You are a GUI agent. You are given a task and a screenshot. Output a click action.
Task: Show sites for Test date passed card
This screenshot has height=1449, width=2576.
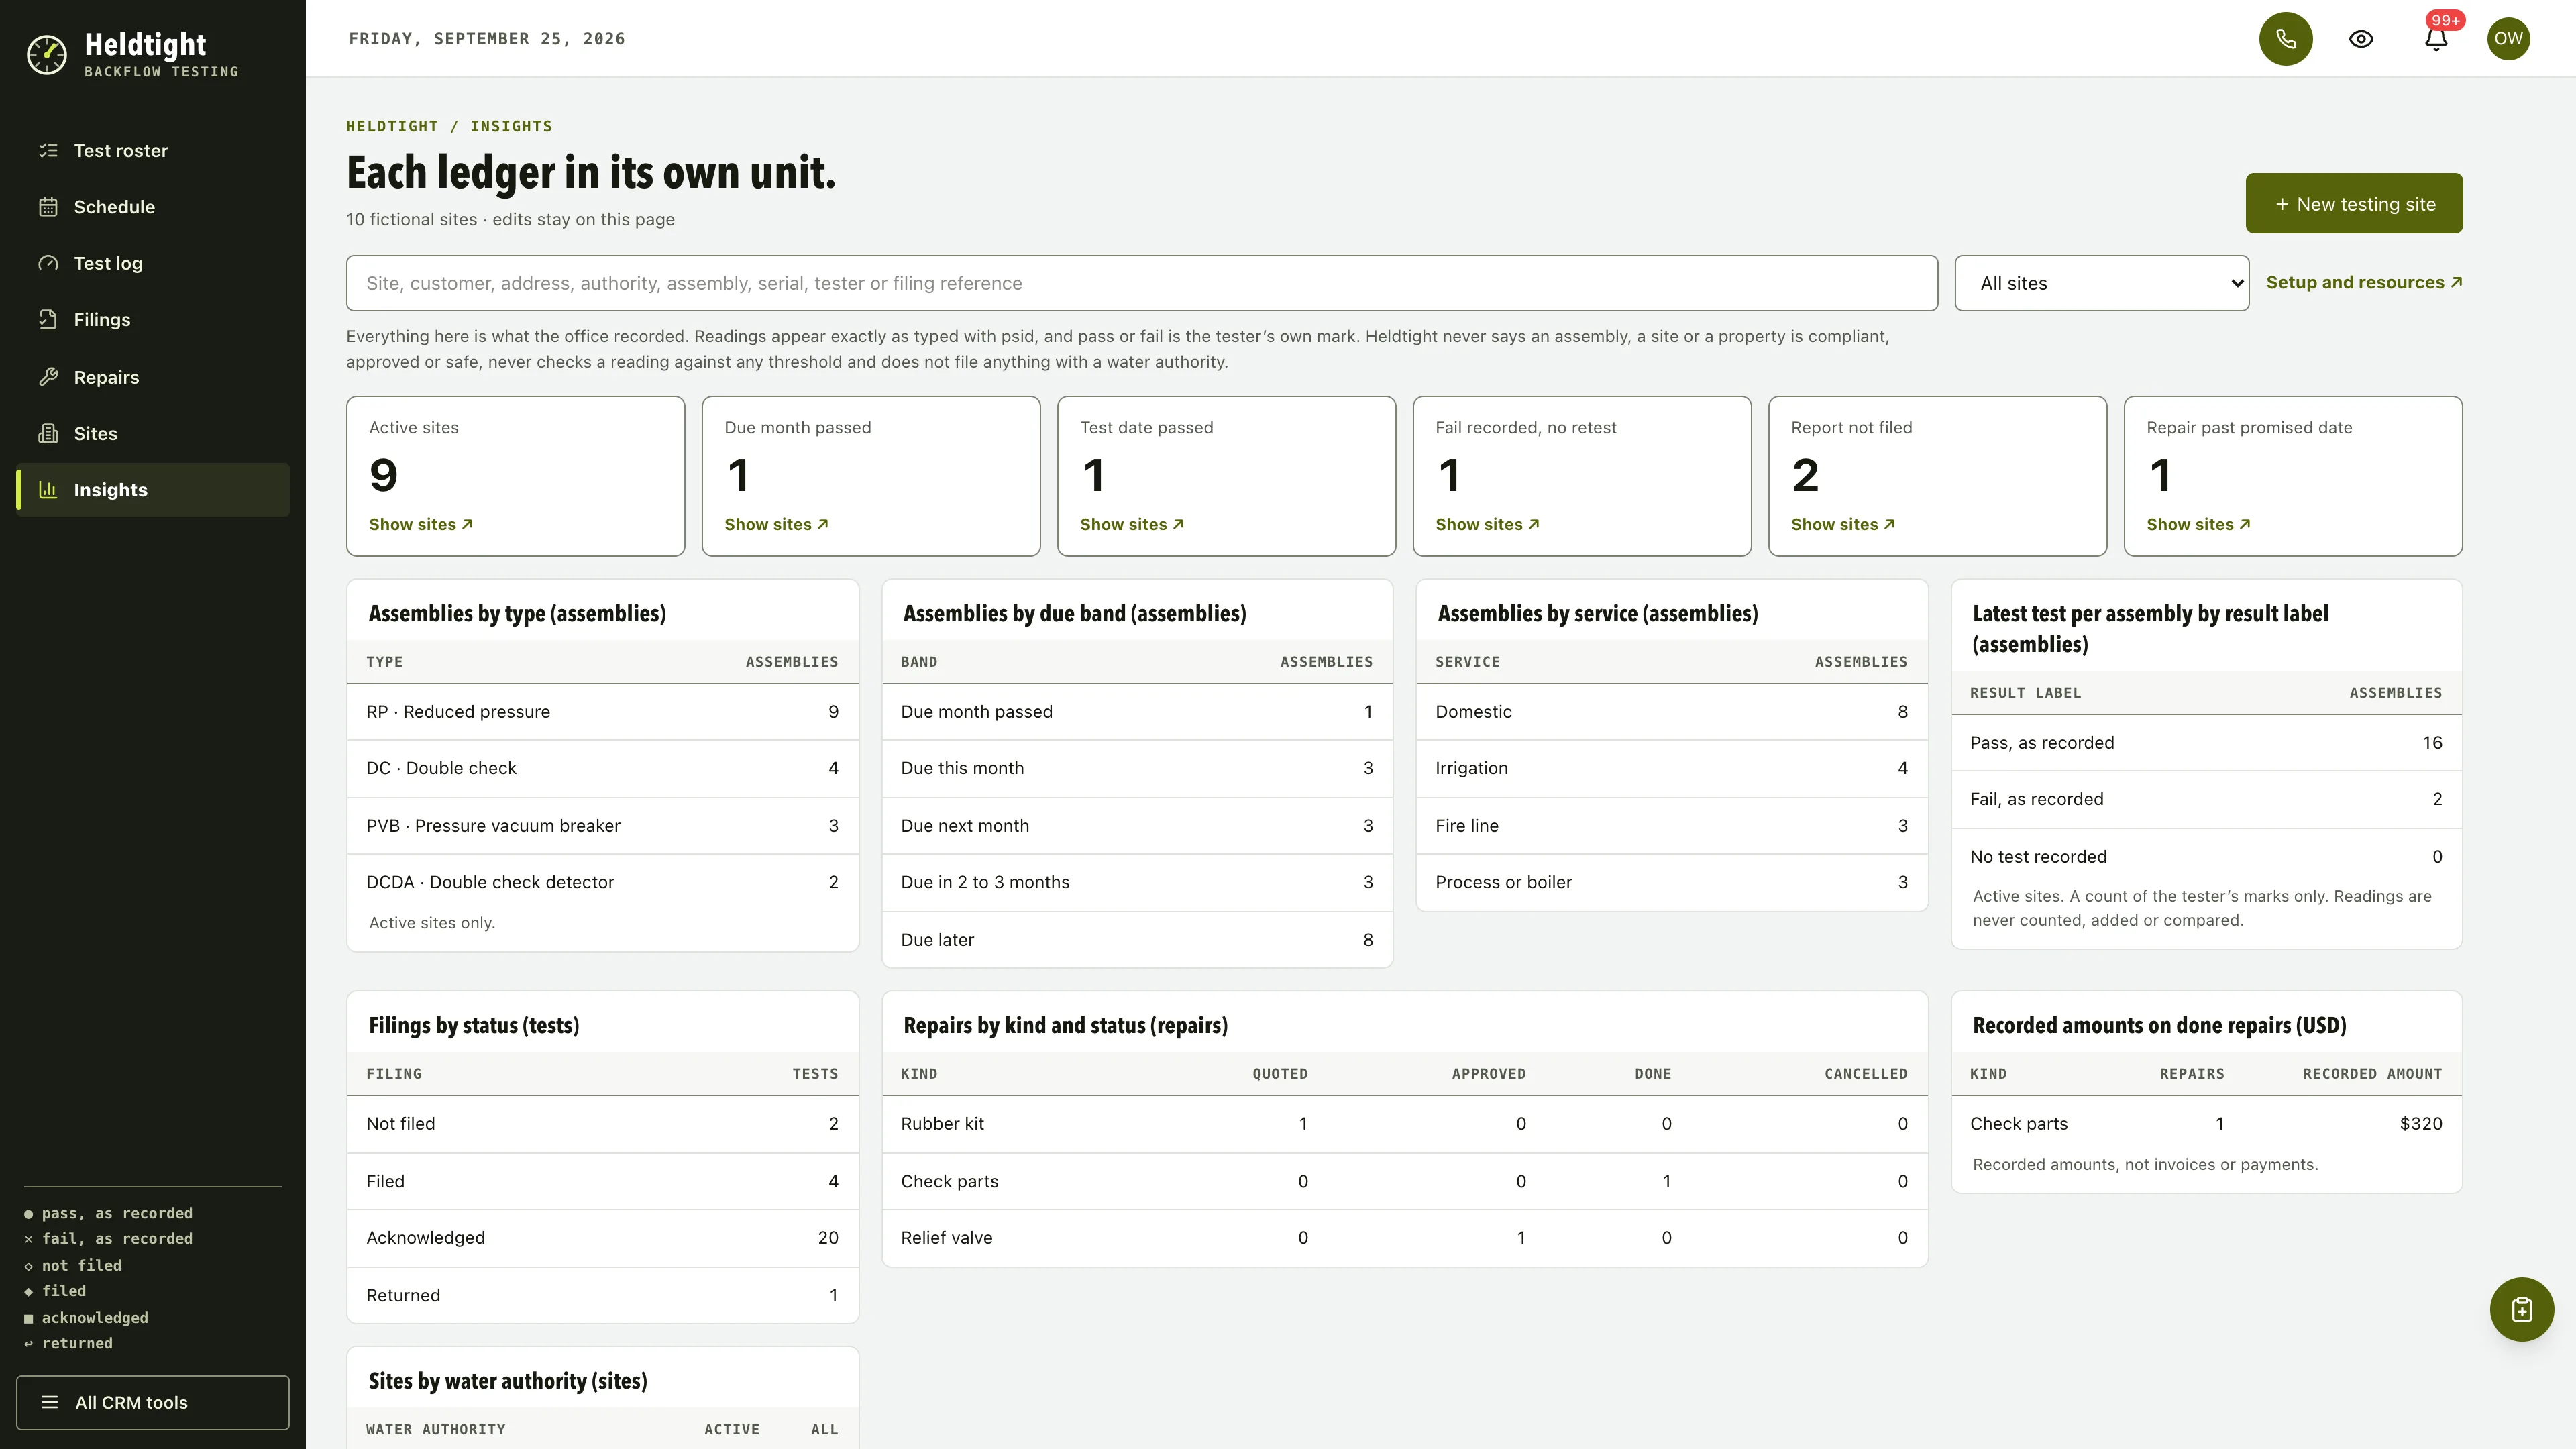tap(1132, 524)
